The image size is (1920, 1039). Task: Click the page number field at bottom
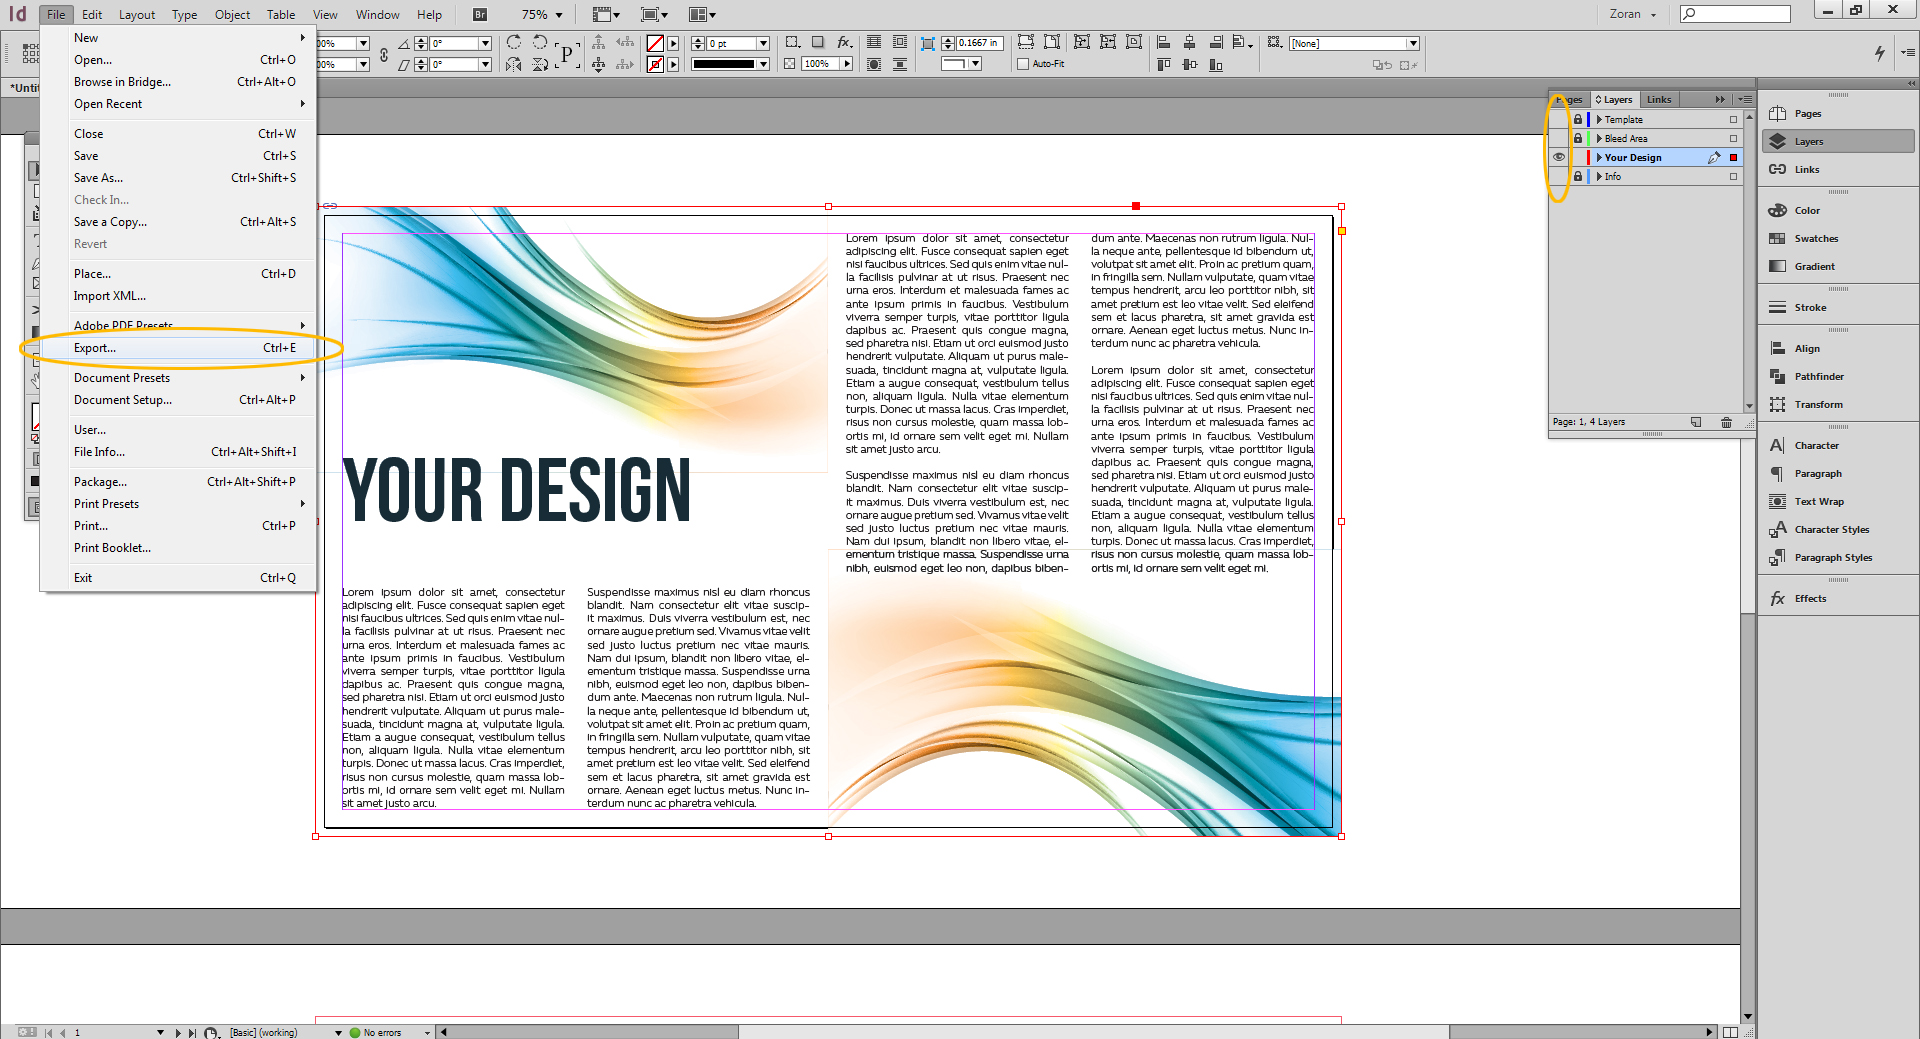pos(77,1032)
